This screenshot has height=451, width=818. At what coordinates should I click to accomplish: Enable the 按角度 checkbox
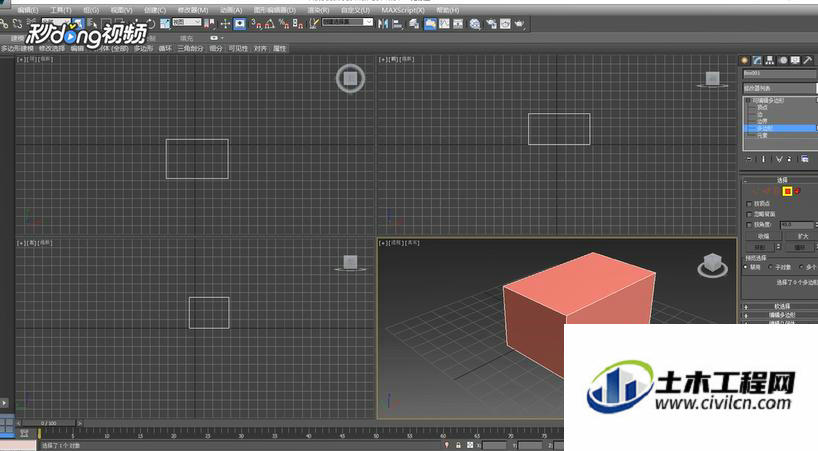tap(749, 225)
